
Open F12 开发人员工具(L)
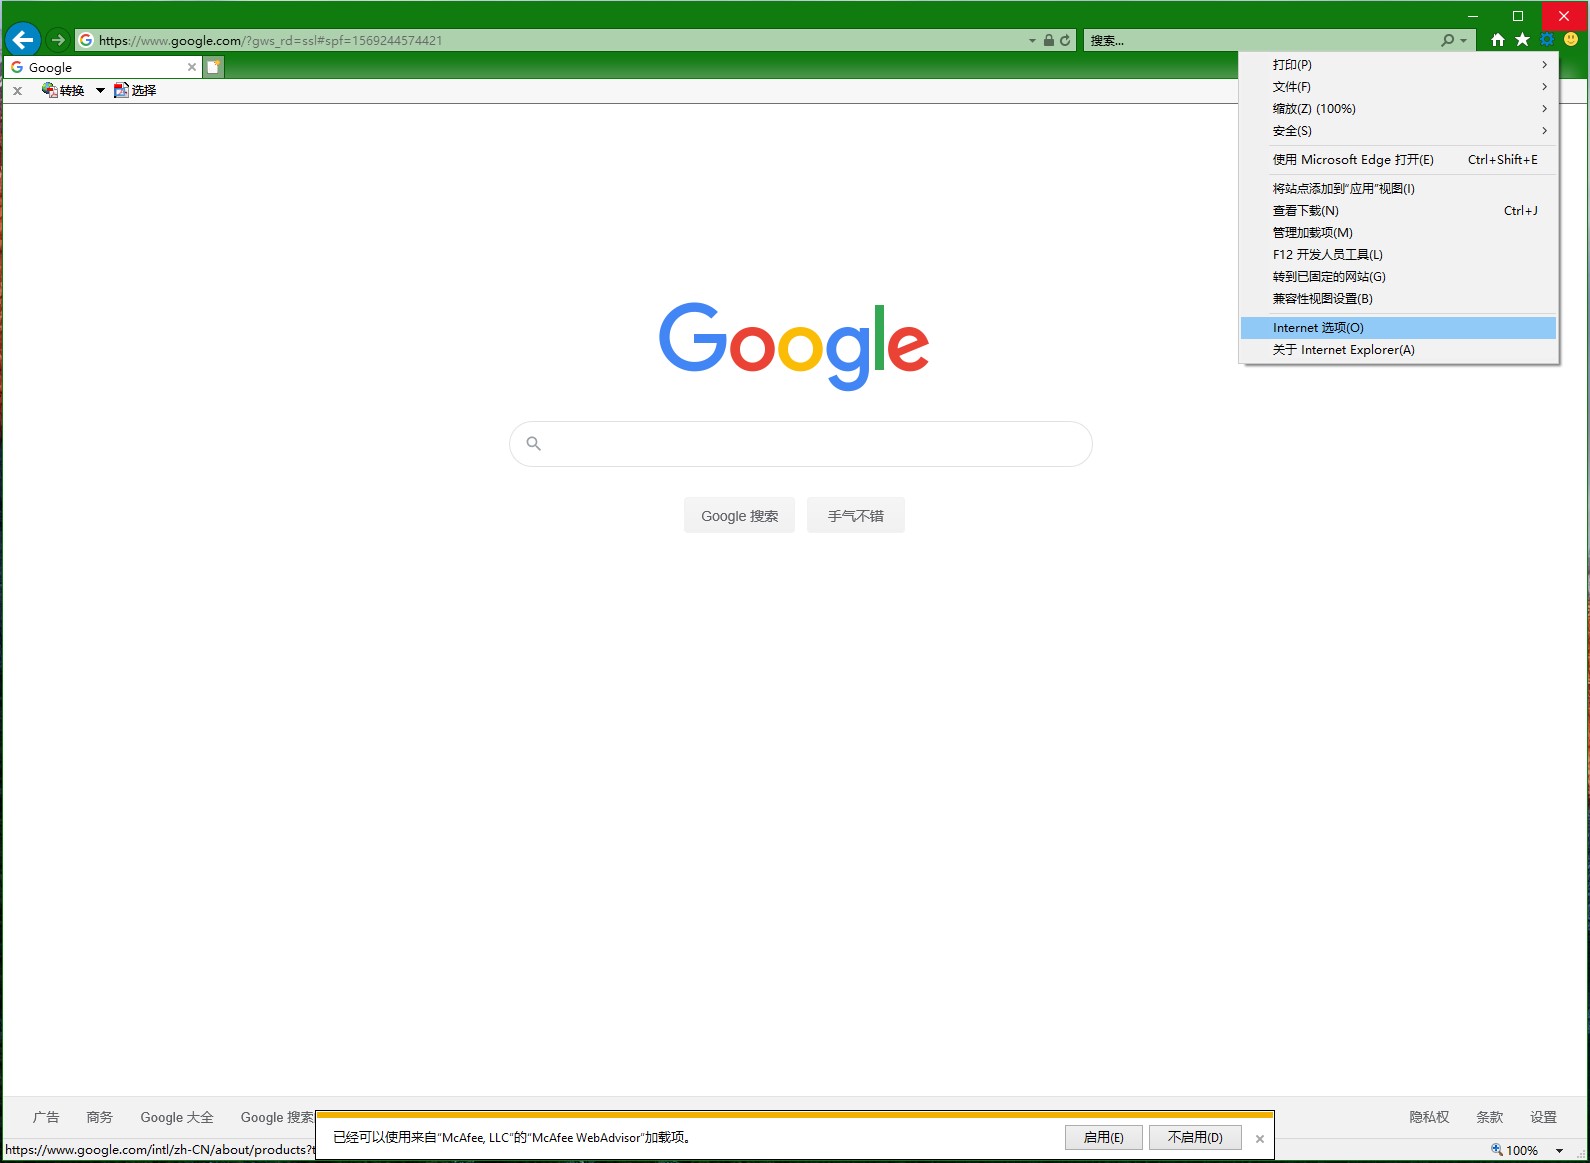[1398, 255]
